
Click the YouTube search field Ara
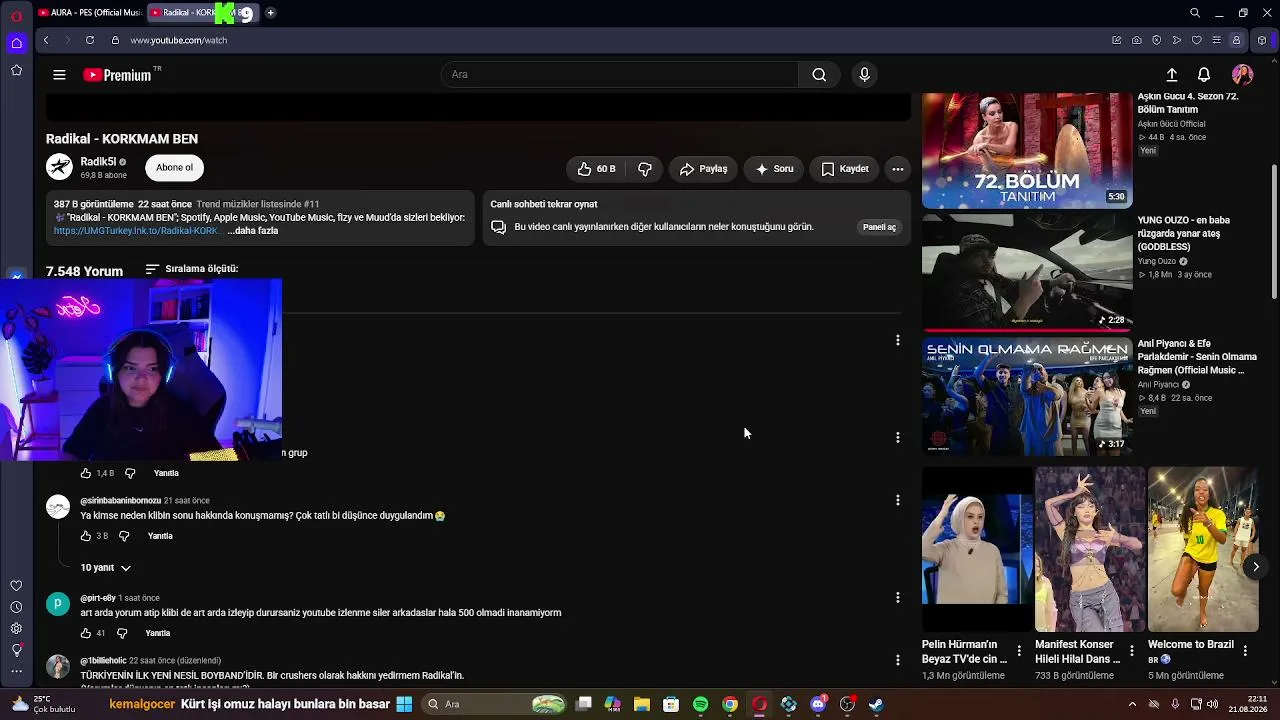point(620,75)
